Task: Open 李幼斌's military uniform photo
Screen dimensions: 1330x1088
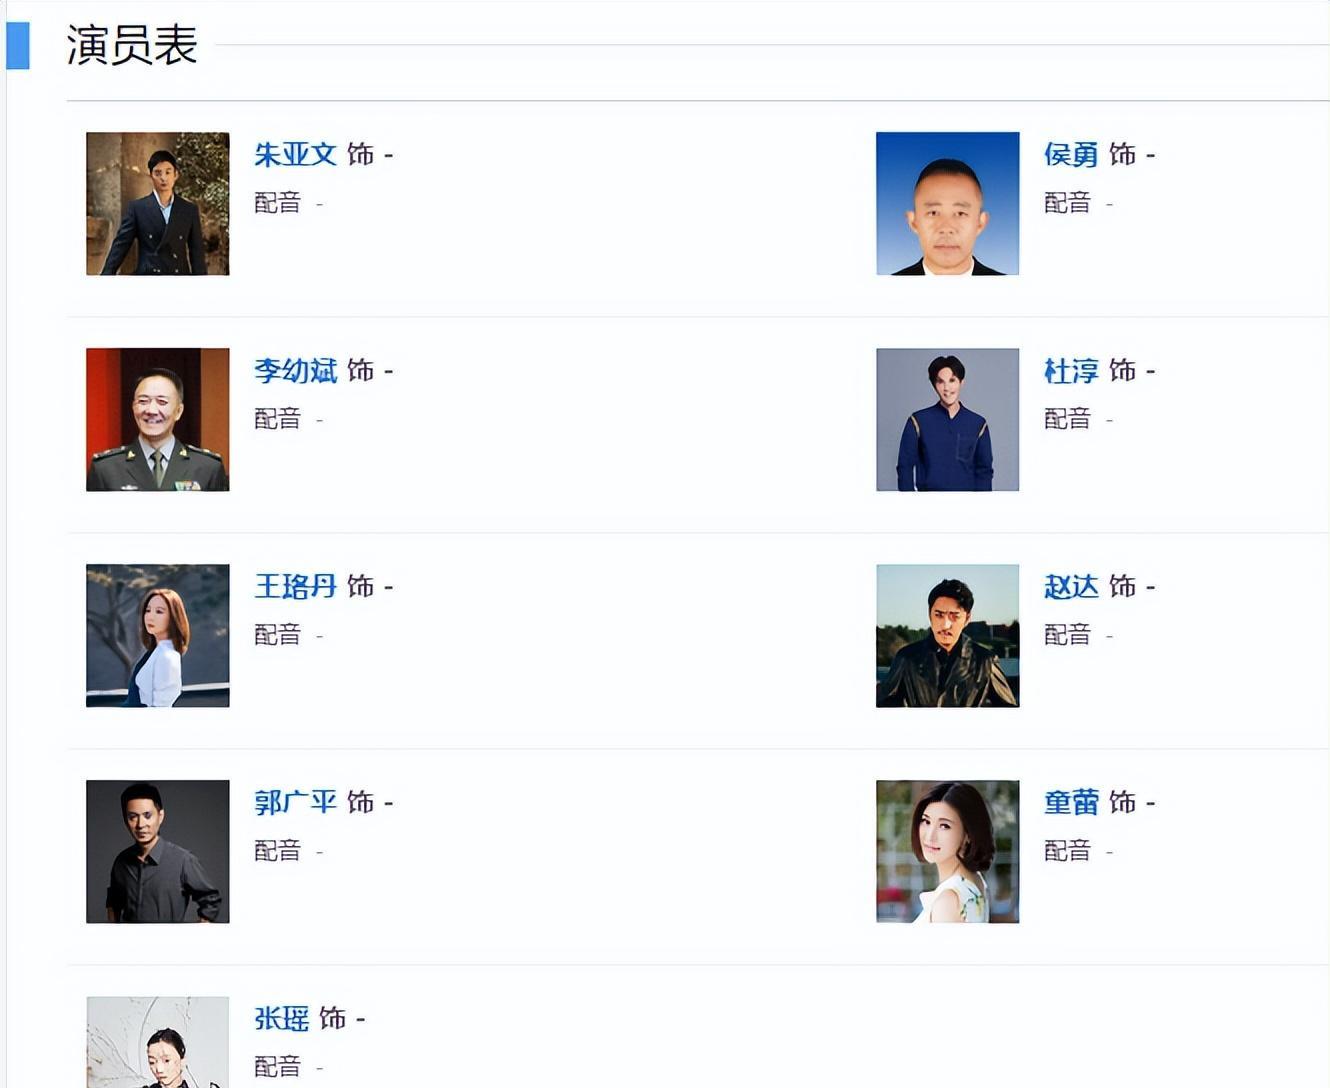Action: (158, 420)
